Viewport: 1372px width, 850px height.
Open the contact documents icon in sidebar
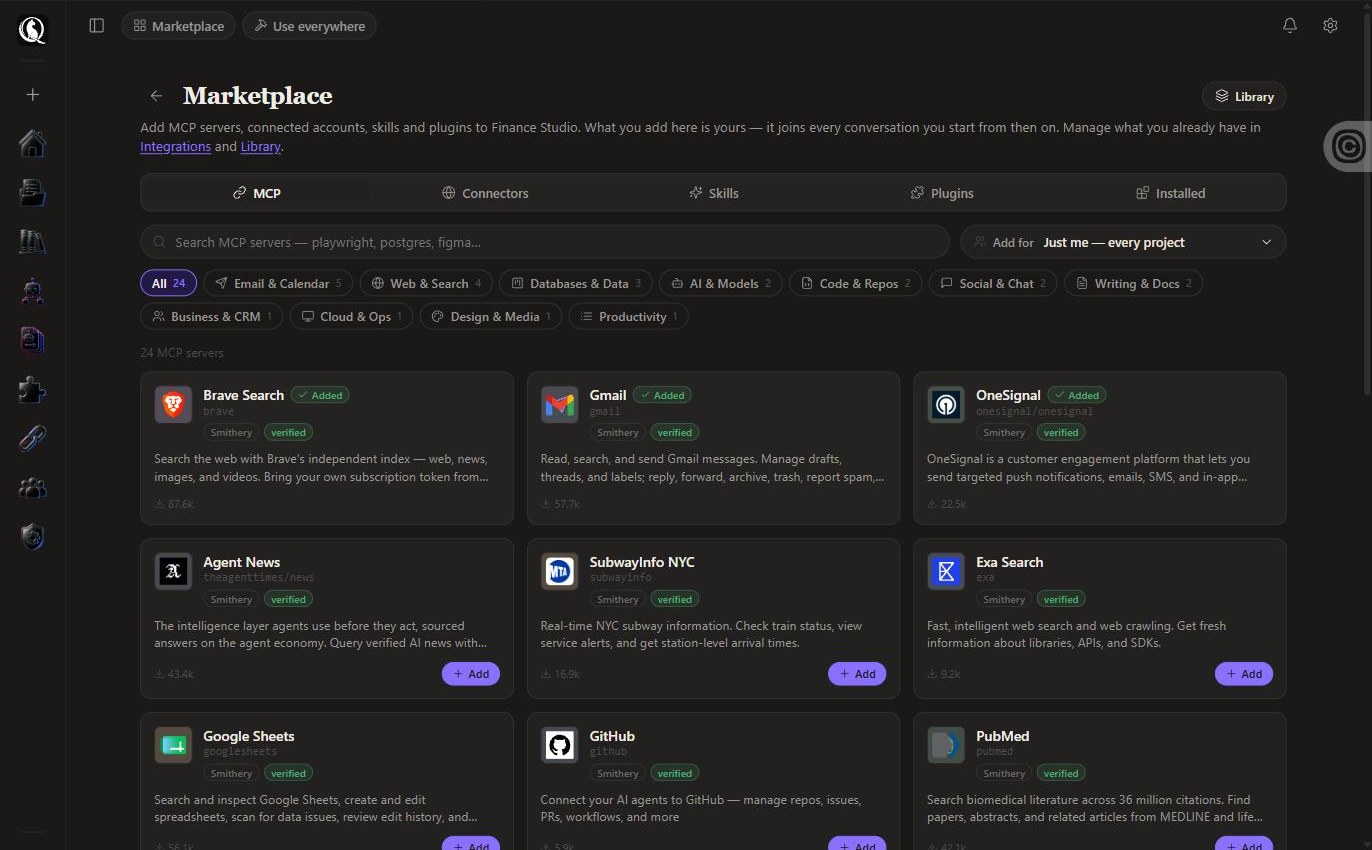pyautogui.click(x=33, y=340)
